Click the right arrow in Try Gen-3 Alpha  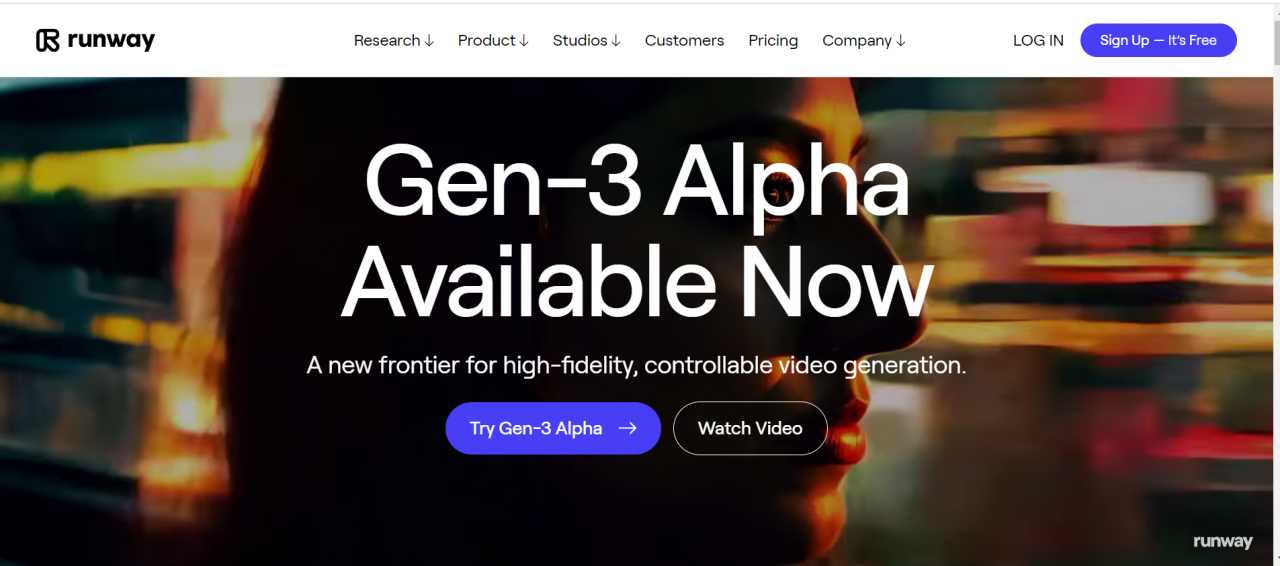627,428
